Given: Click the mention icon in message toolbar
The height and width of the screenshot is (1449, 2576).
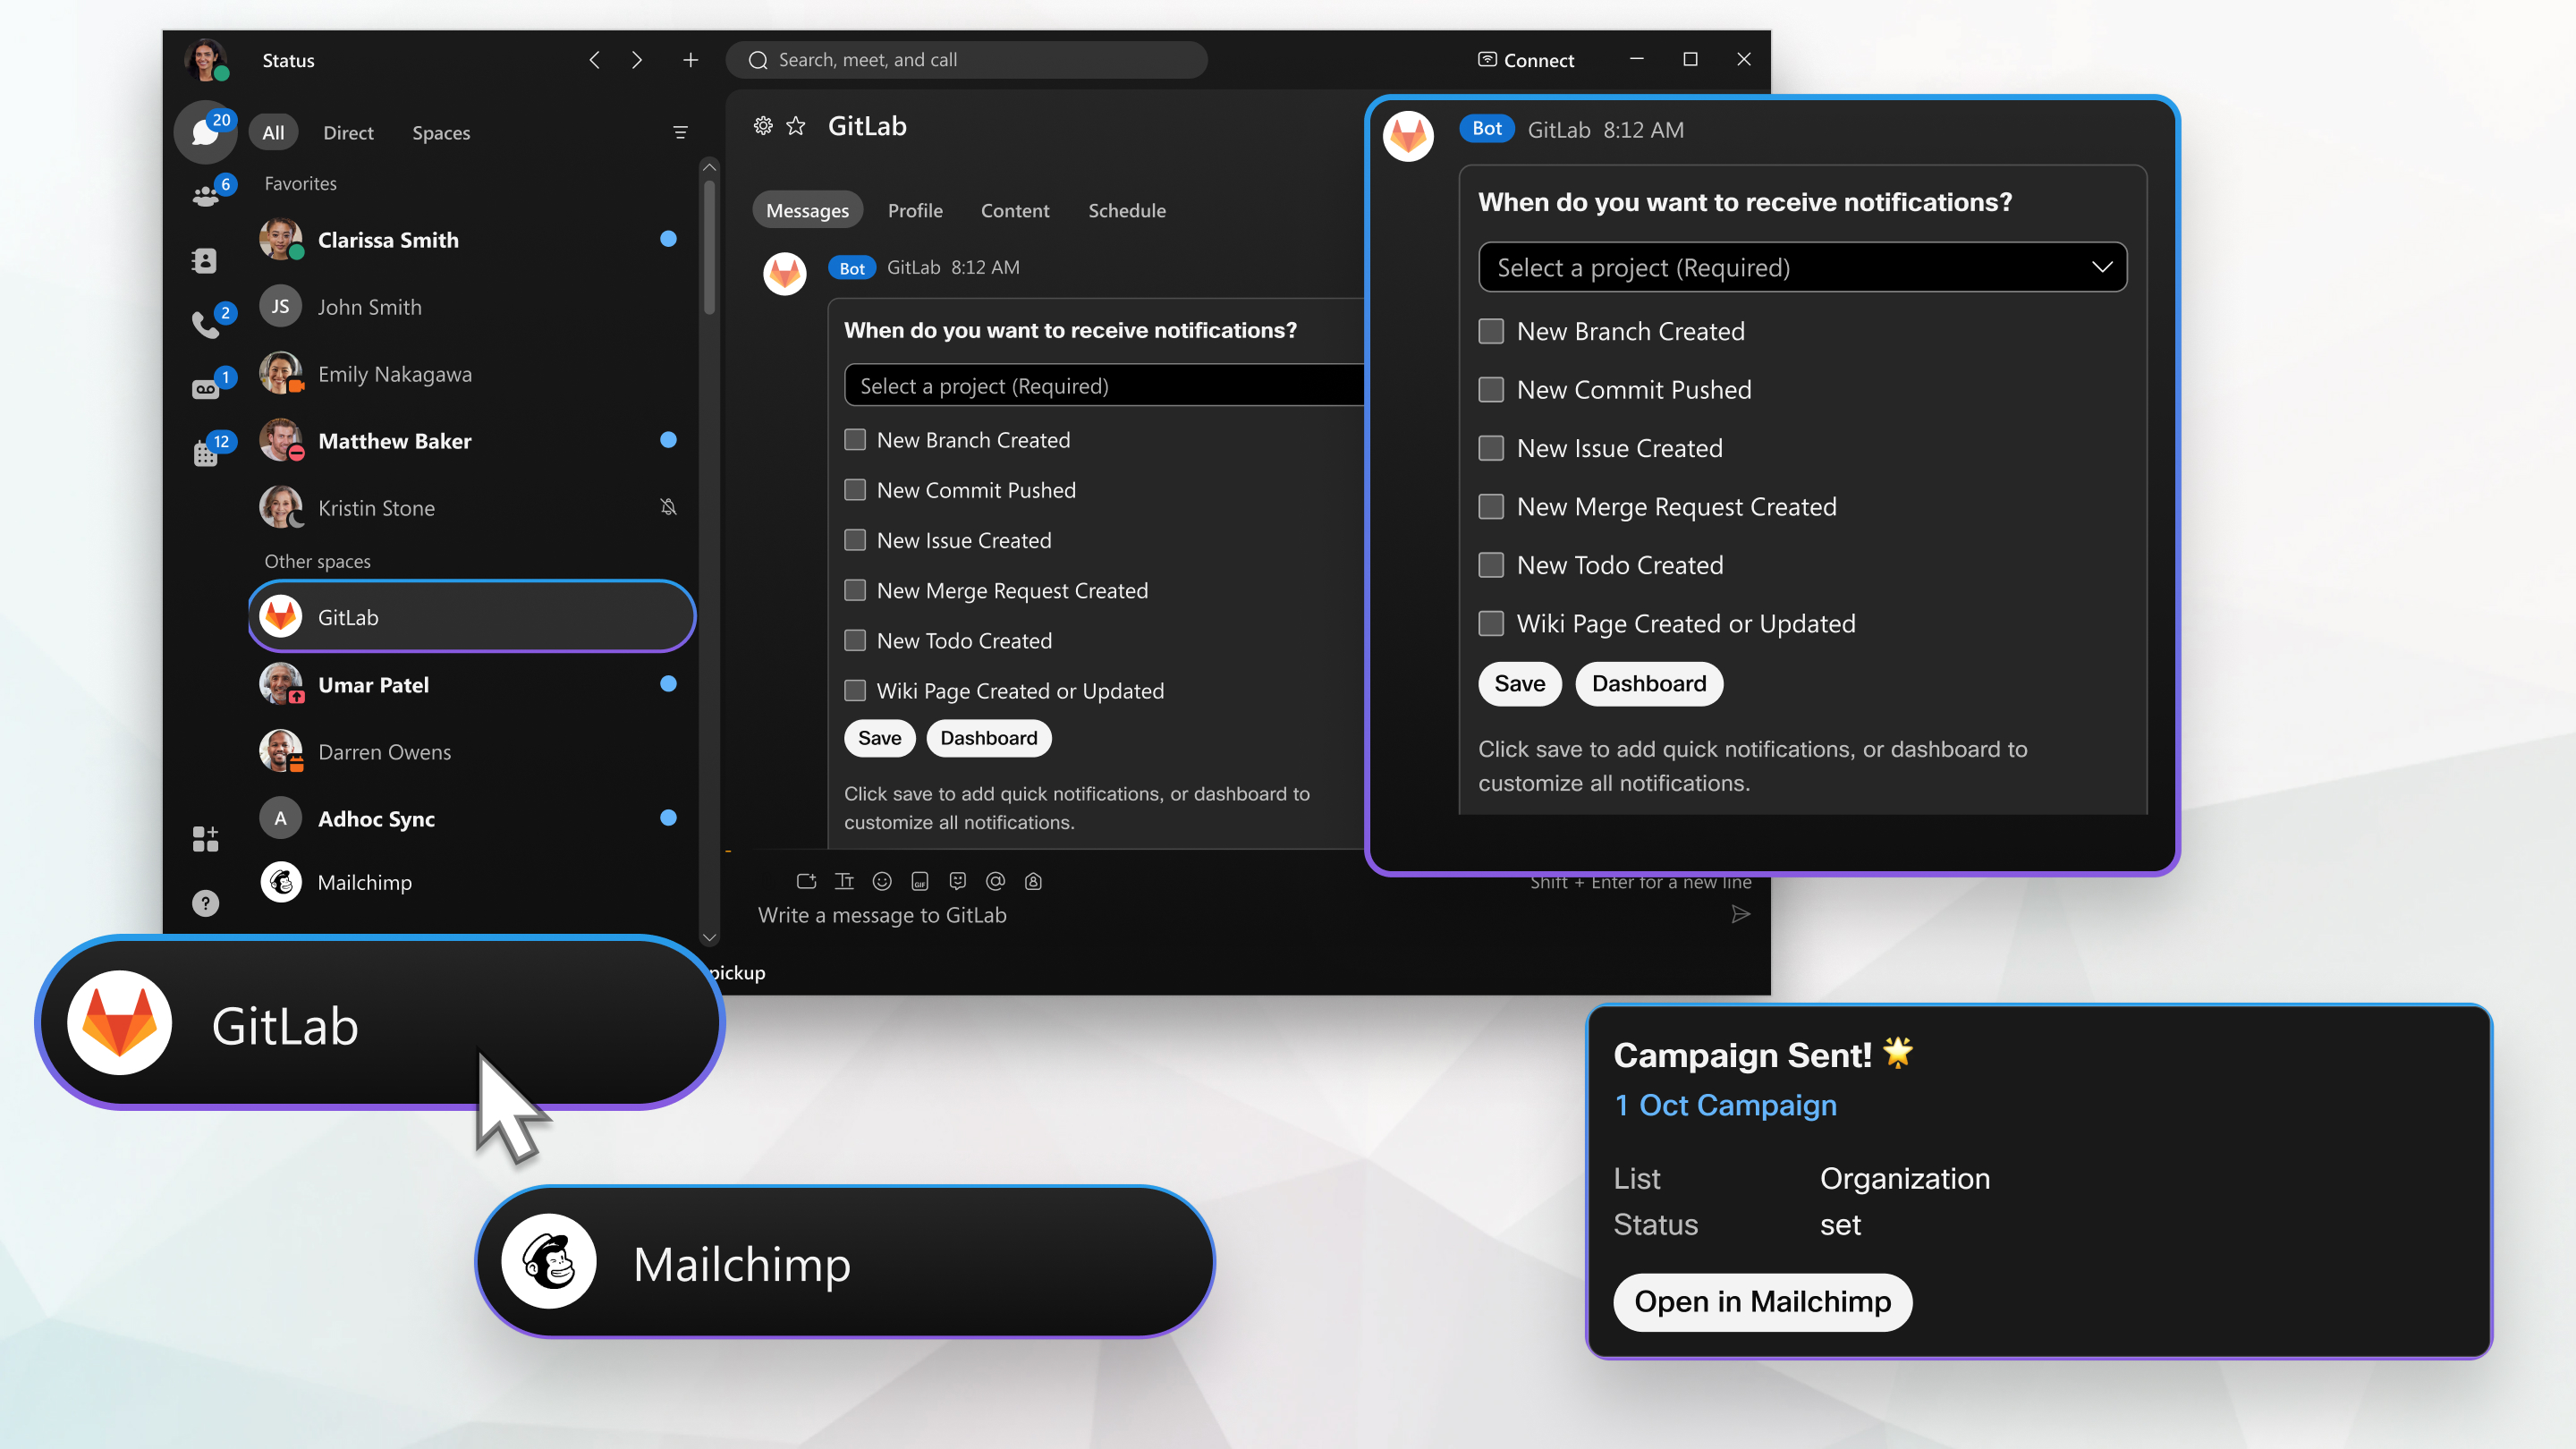Looking at the screenshot, I should click(996, 879).
